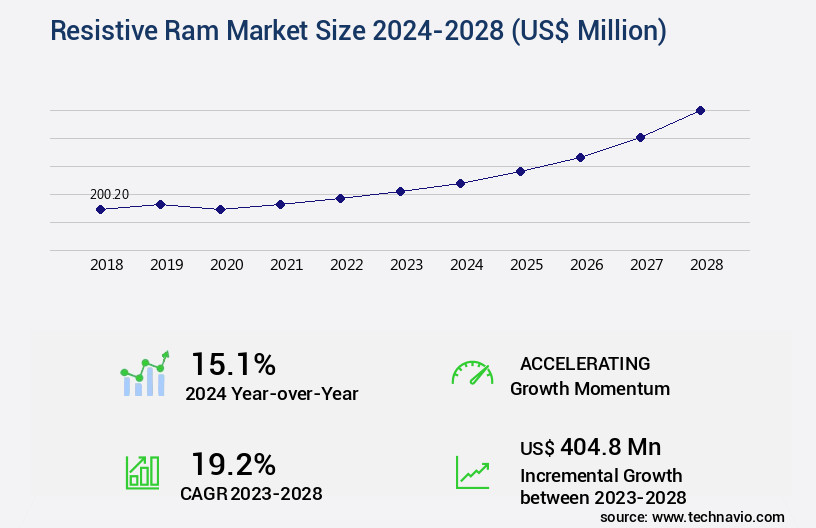Click the green speedometer gauge icon
The image size is (816, 528).
pos(472,373)
